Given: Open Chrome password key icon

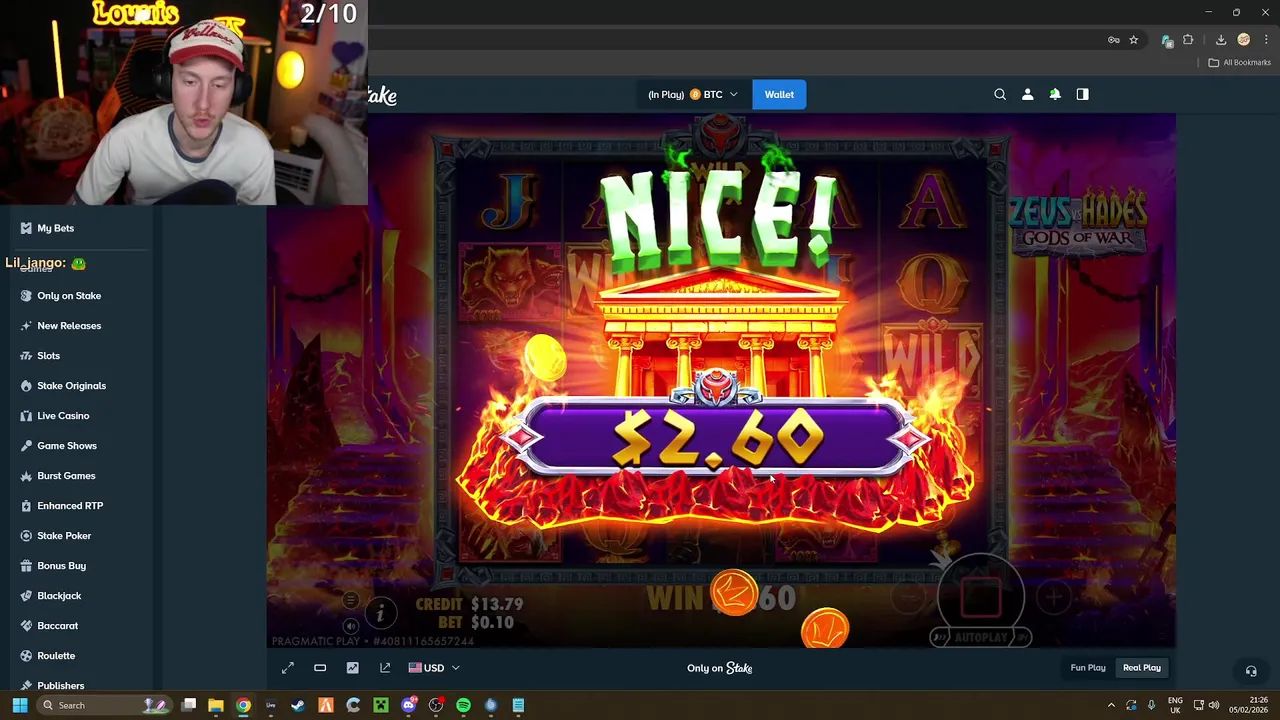Looking at the screenshot, I should pyautogui.click(x=1113, y=40).
